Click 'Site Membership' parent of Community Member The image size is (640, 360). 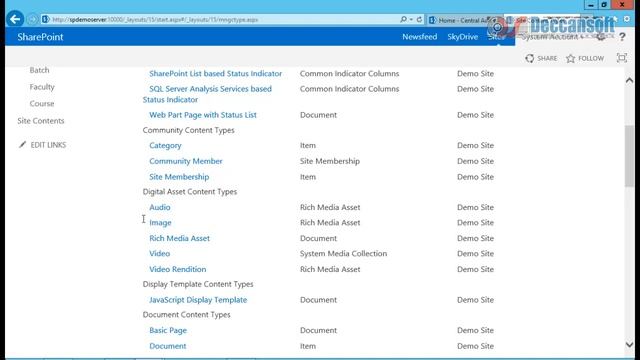(330, 161)
